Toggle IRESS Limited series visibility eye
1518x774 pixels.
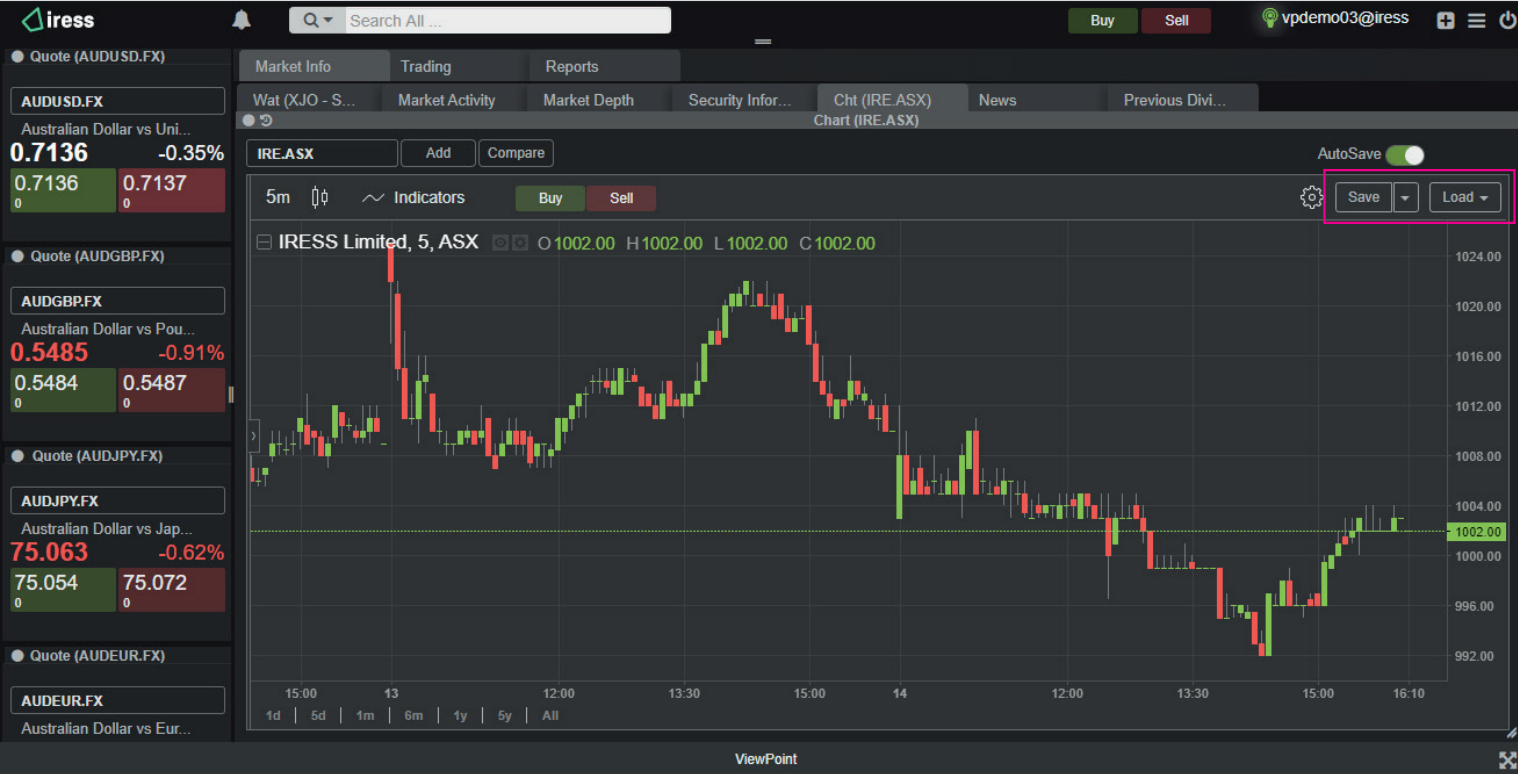tap(501, 243)
